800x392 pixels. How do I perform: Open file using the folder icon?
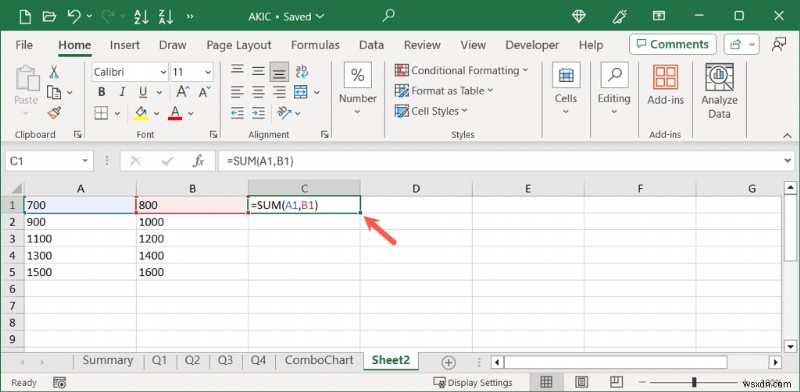[x=49, y=16]
